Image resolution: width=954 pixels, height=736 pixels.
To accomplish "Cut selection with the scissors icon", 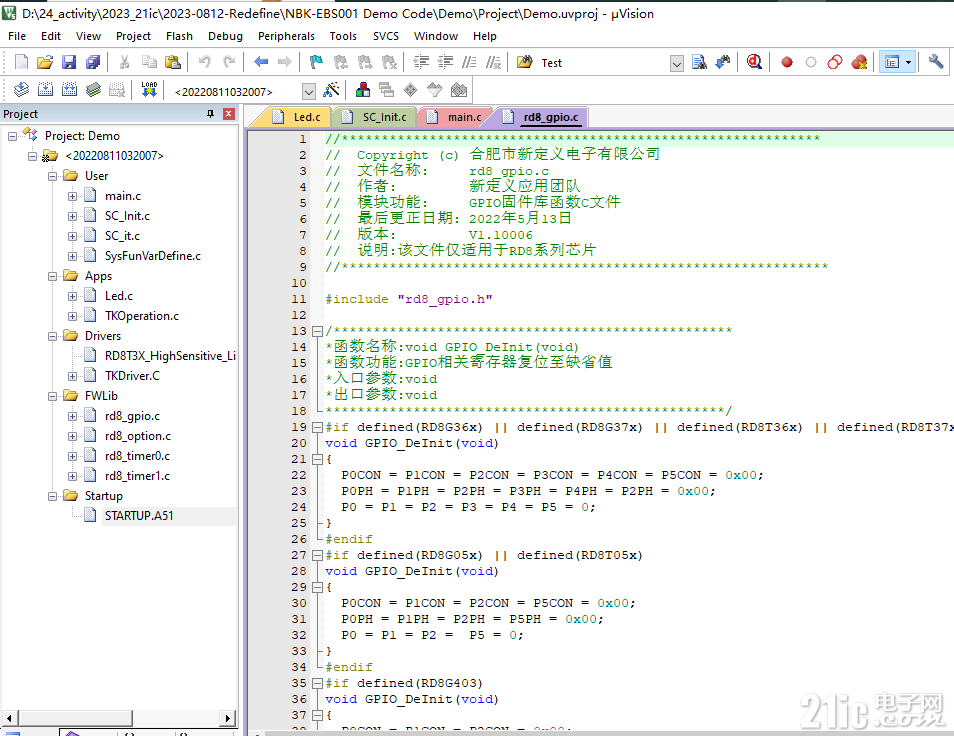I will [x=125, y=62].
